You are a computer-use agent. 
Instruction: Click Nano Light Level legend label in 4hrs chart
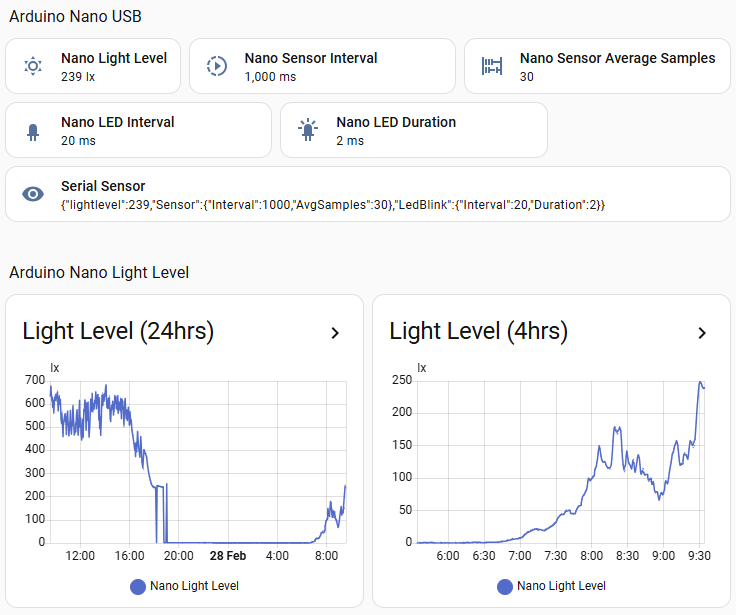[561, 586]
